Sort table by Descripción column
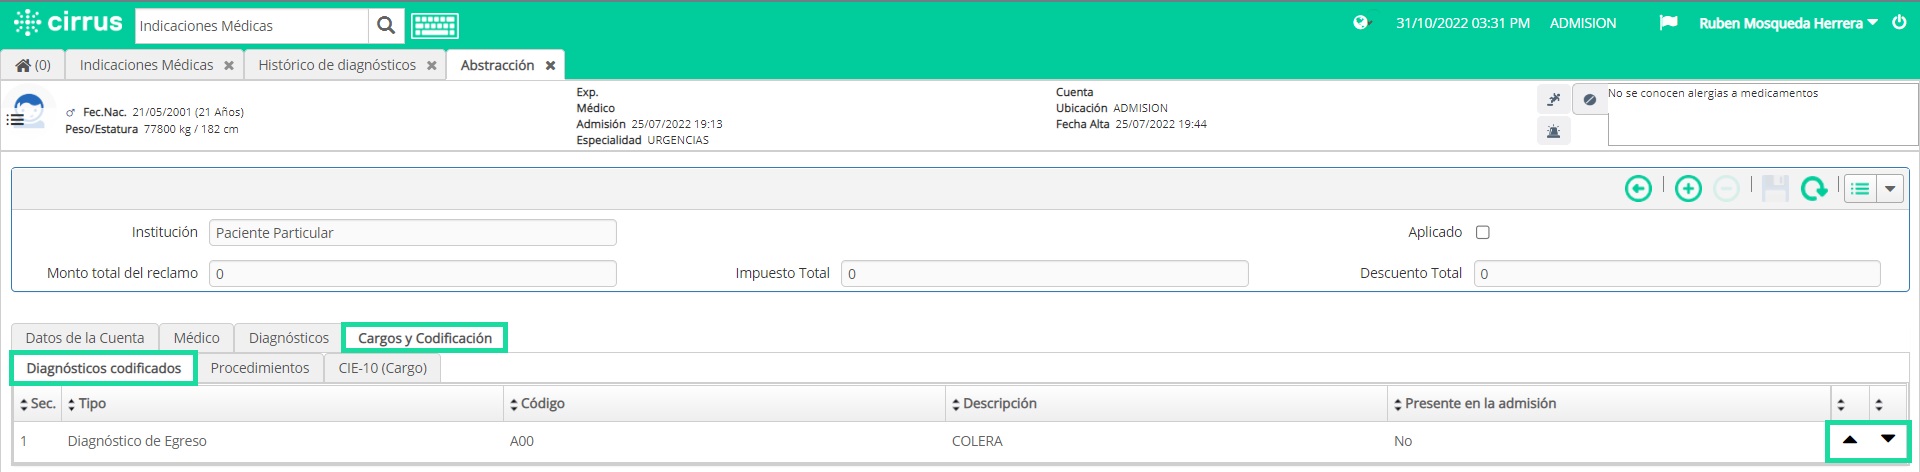 pos(1166,404)
